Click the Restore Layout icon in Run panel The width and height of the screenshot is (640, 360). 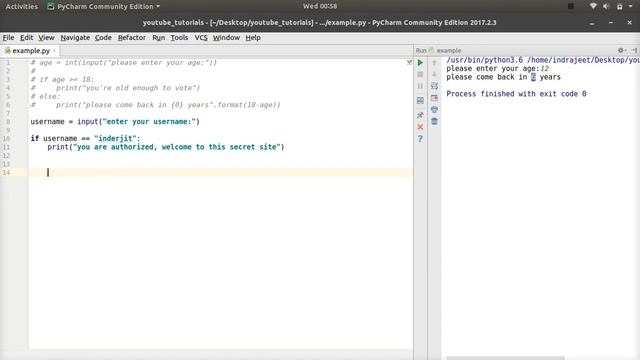(420, 100)
